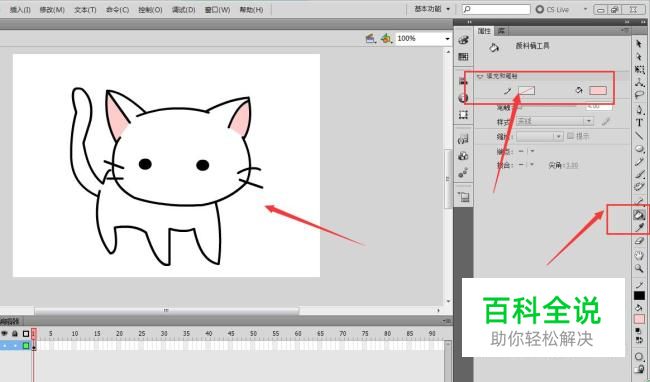Toggle the layer lock icon in timeline
The height and width of the screenshot is (382, 650).
coord(15,333)
